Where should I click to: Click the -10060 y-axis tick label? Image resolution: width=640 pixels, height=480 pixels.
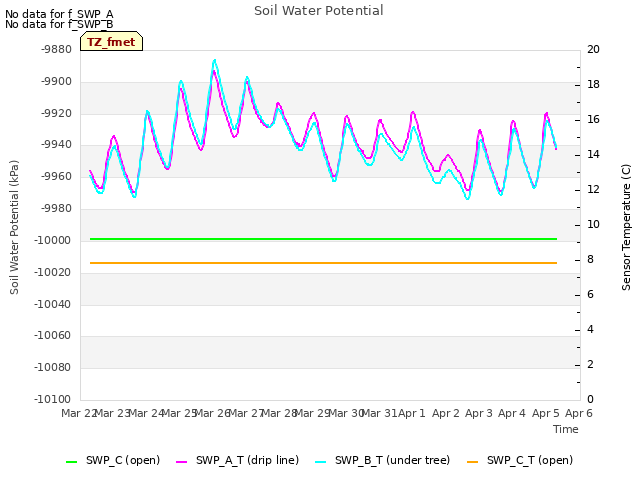(53, 336)
